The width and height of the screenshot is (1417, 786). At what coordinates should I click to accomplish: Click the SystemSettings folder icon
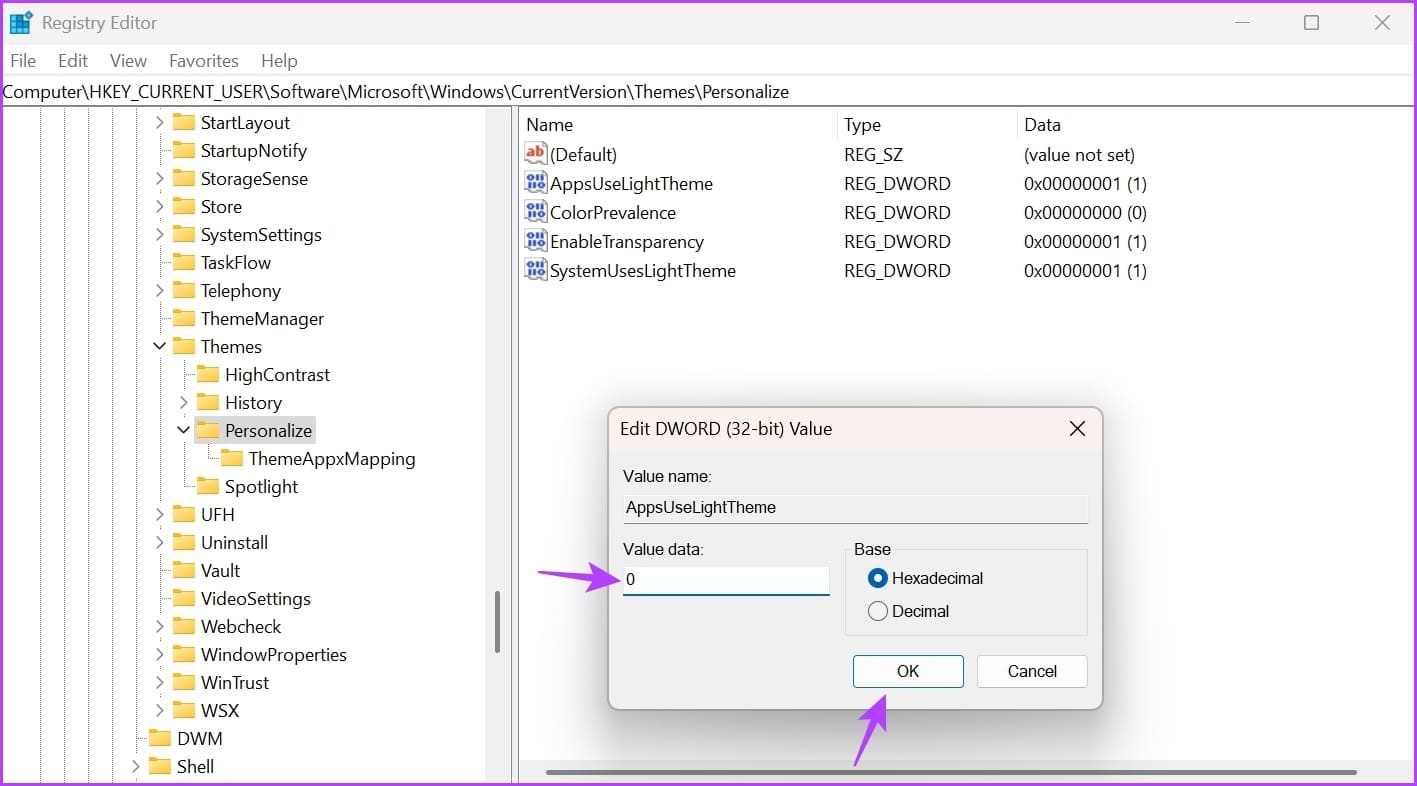pyautogui.click(x=184, y=234)
